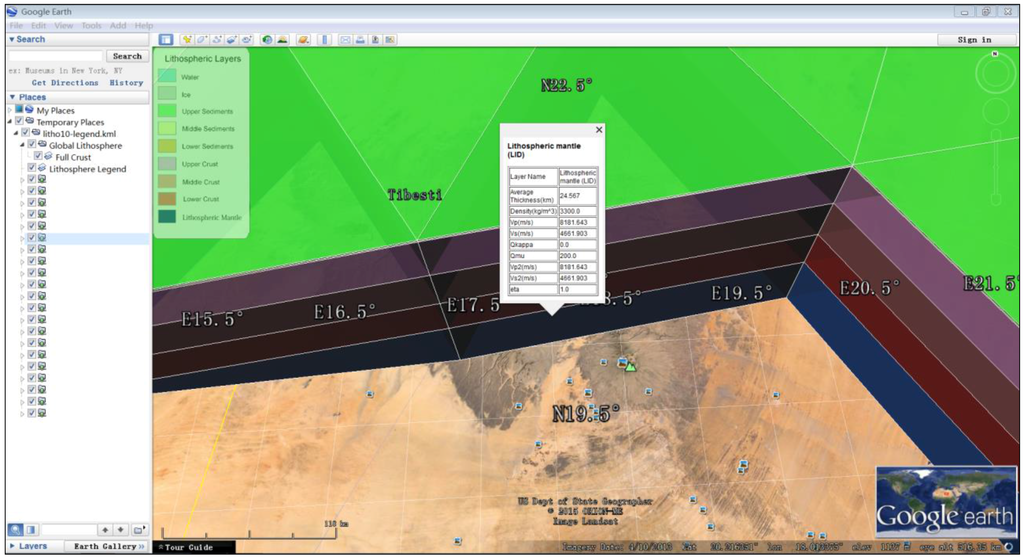Viewport: 1024px width, 558px height.
Task: Close the Lithospheric mantle info balloon
Action: point(598,129)
